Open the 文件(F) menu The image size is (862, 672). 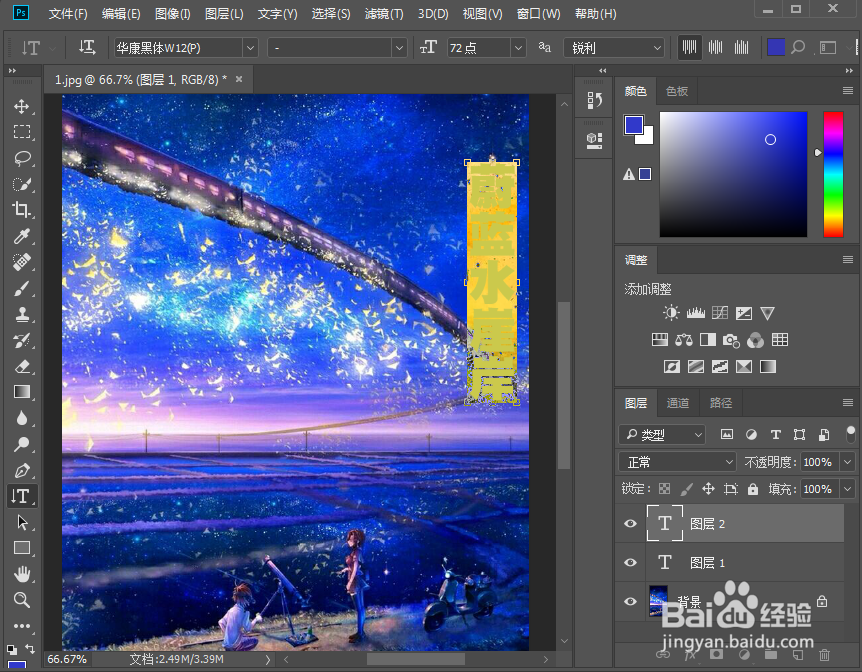(68, 14)
